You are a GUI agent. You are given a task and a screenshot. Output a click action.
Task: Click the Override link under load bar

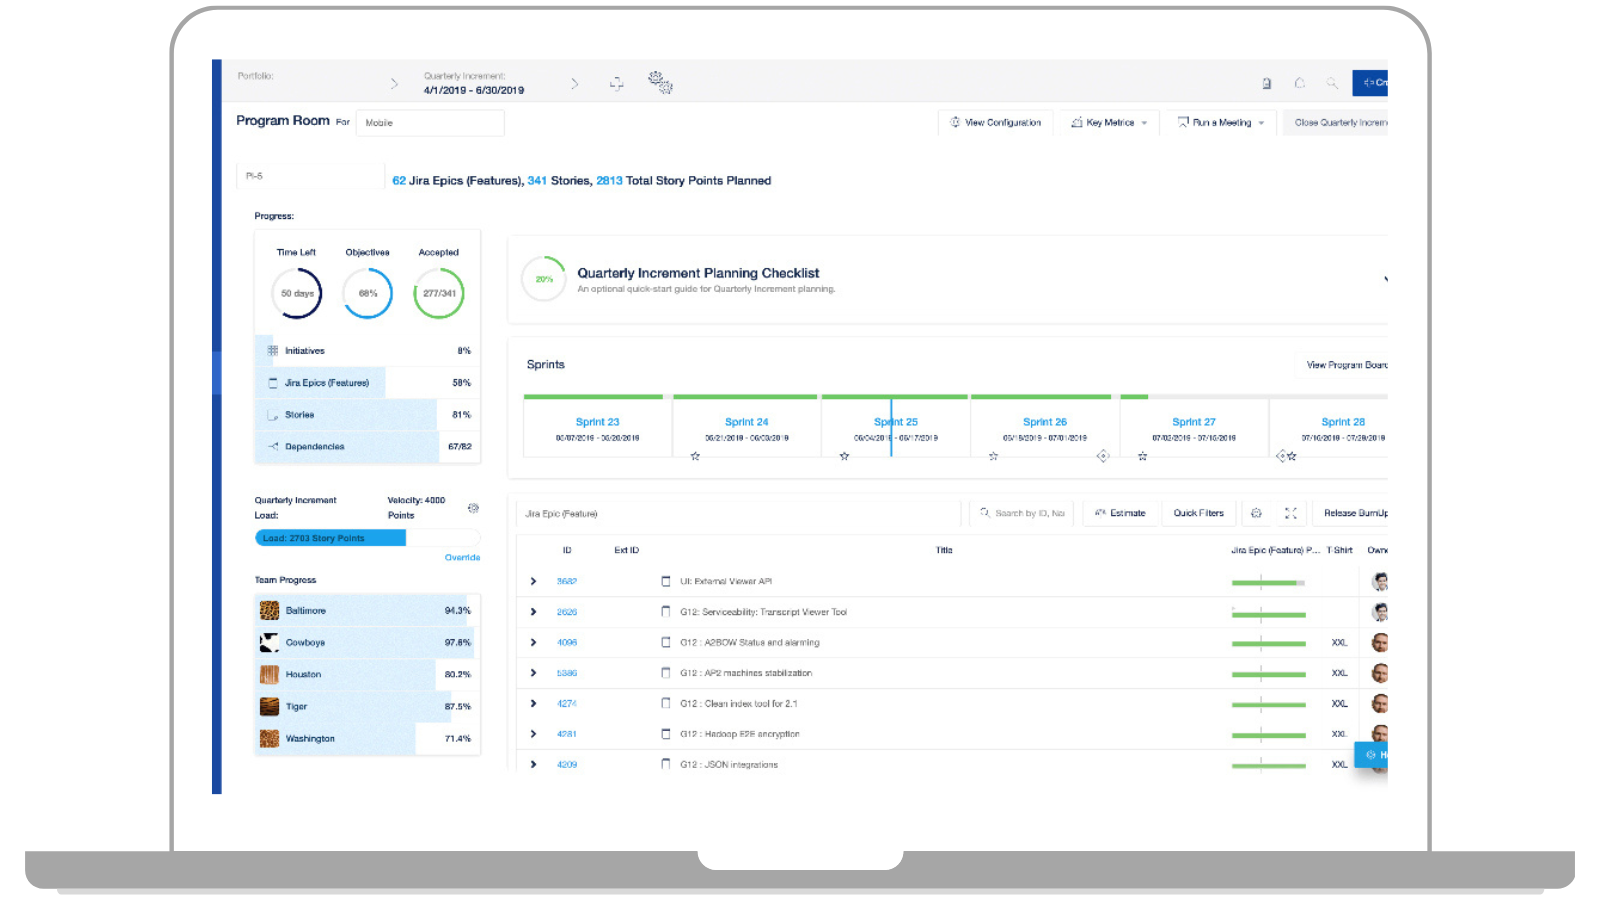[462, 557]
